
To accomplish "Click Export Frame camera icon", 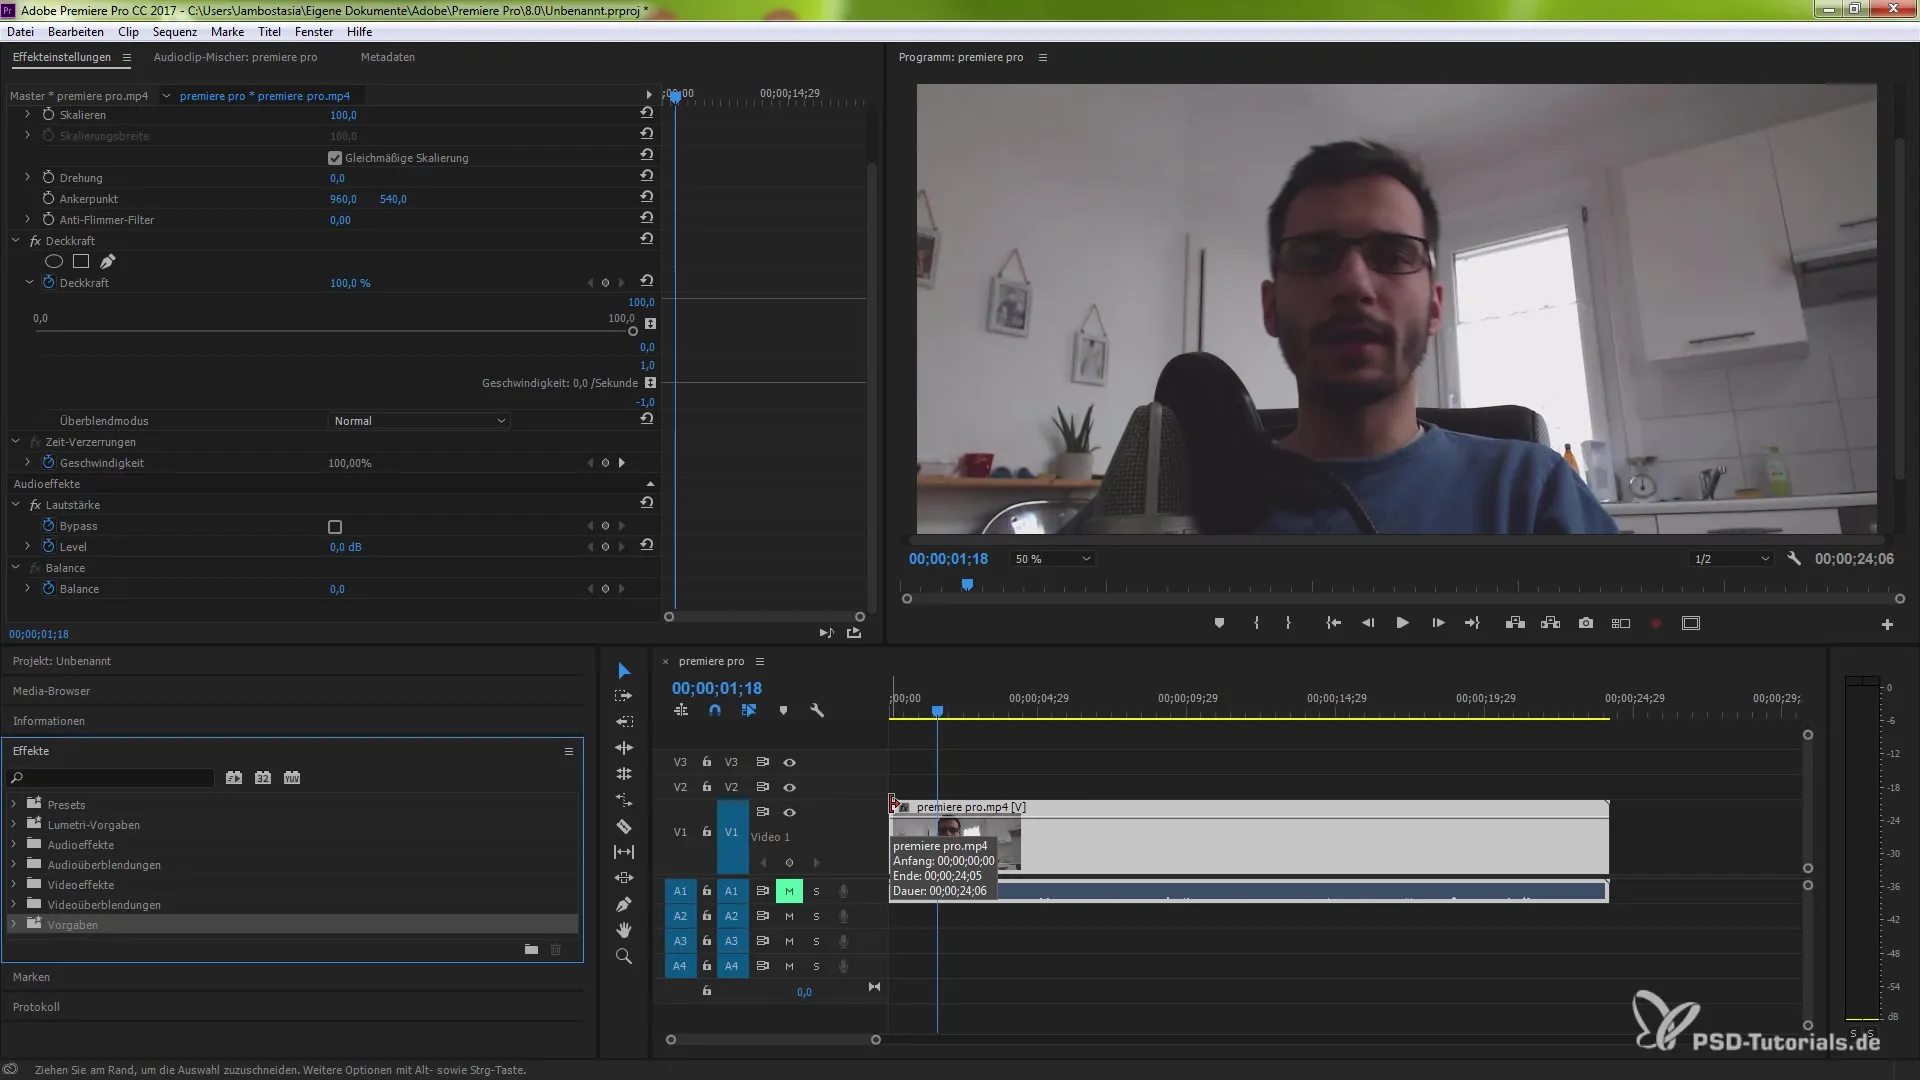I will point(1586,623).
